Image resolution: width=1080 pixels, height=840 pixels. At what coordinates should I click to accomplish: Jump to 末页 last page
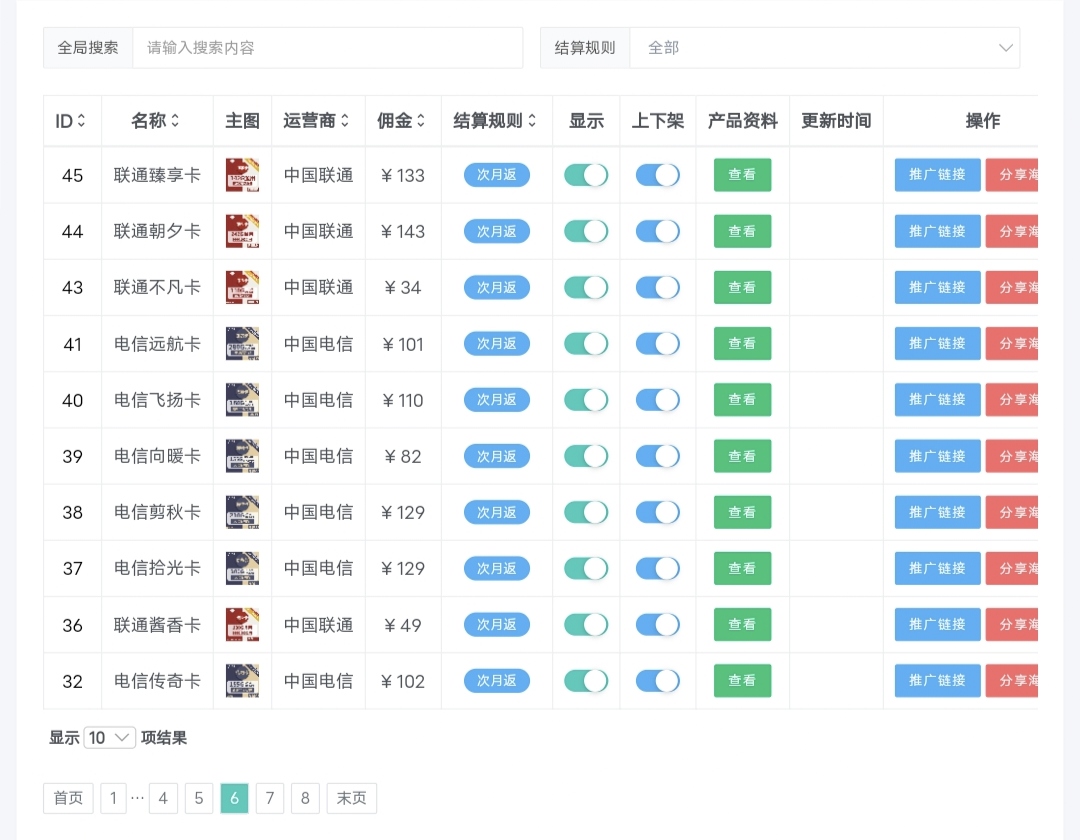351,798
